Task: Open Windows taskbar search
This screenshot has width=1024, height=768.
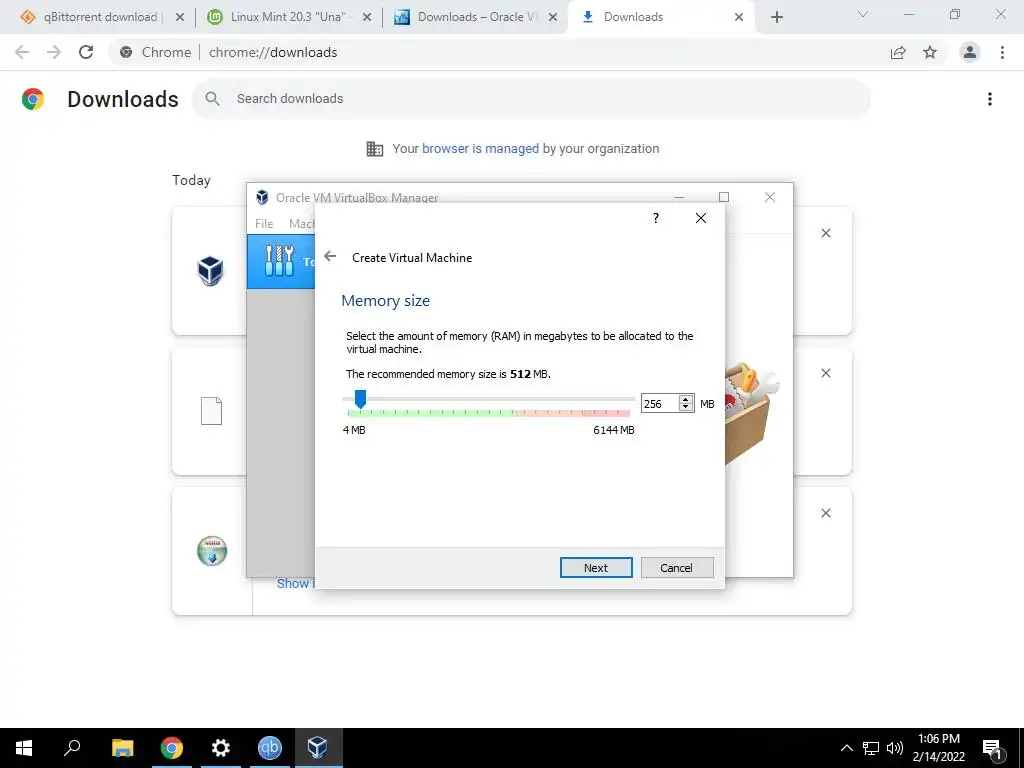Action: click(72, 748)
